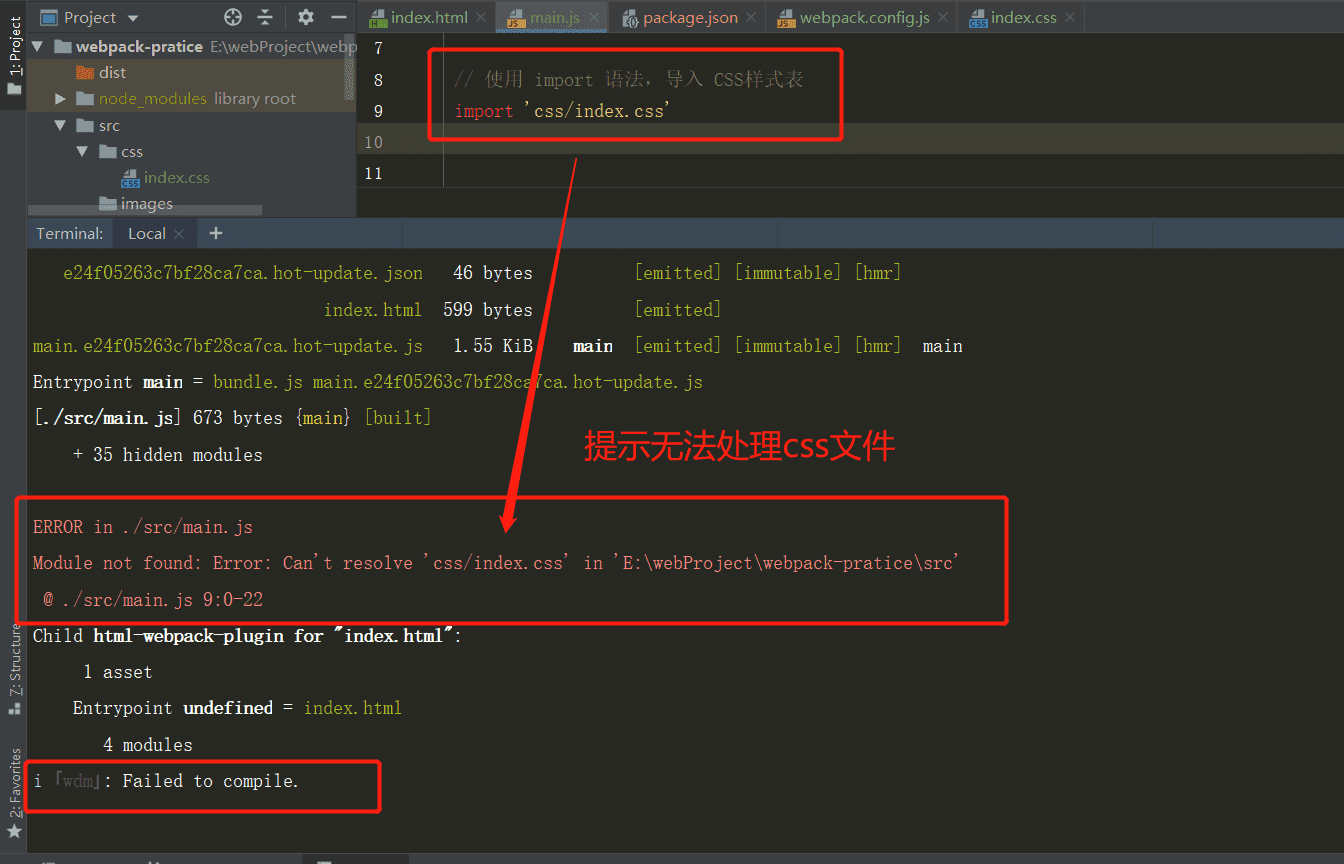Click the hot-update.json filename in terminal
Screen dimensions: 1344x864
click(x=243, y=273)
